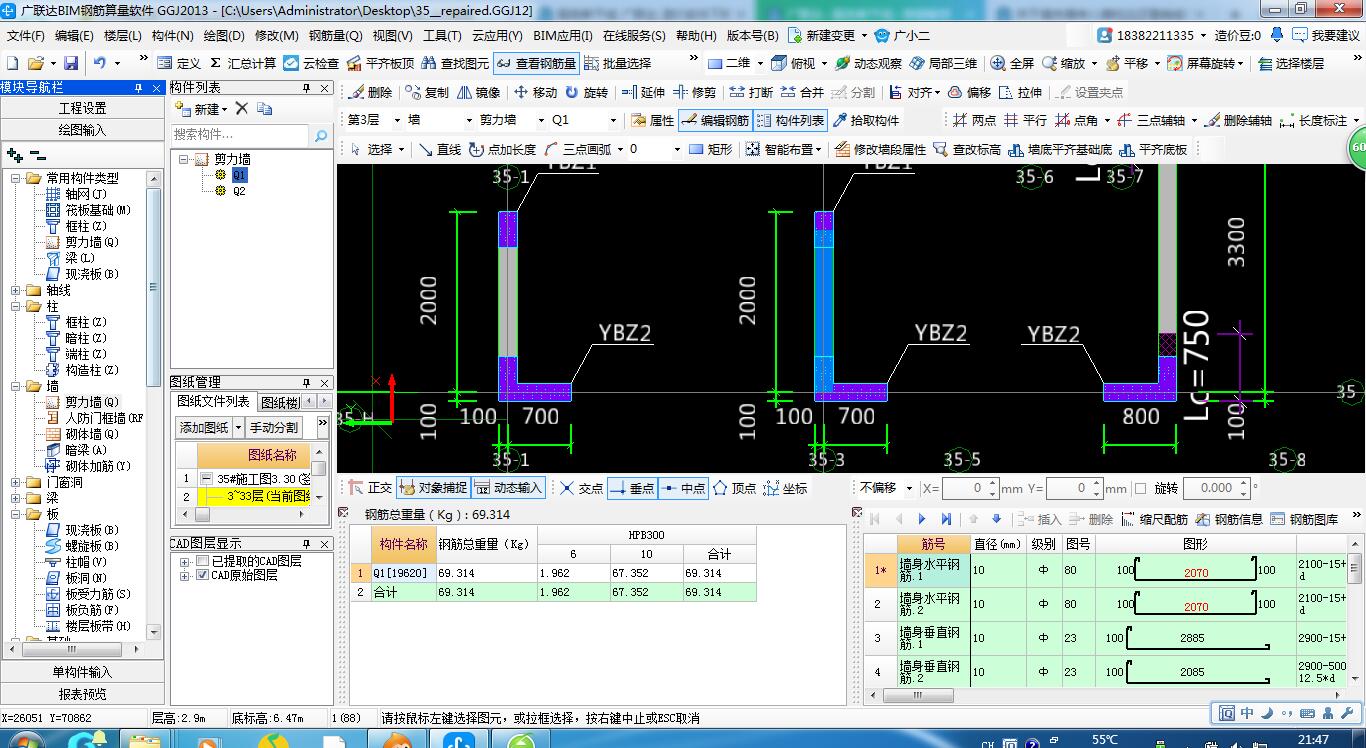Toggle 正交 orthogonal mode
This screenshot has height=748, width=1366.
[x=370, y=488]
